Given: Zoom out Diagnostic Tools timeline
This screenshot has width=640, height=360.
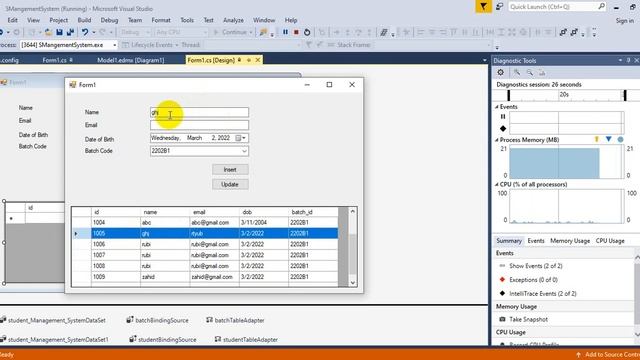Looking at the screenshot, I should [x=530, y=73].
